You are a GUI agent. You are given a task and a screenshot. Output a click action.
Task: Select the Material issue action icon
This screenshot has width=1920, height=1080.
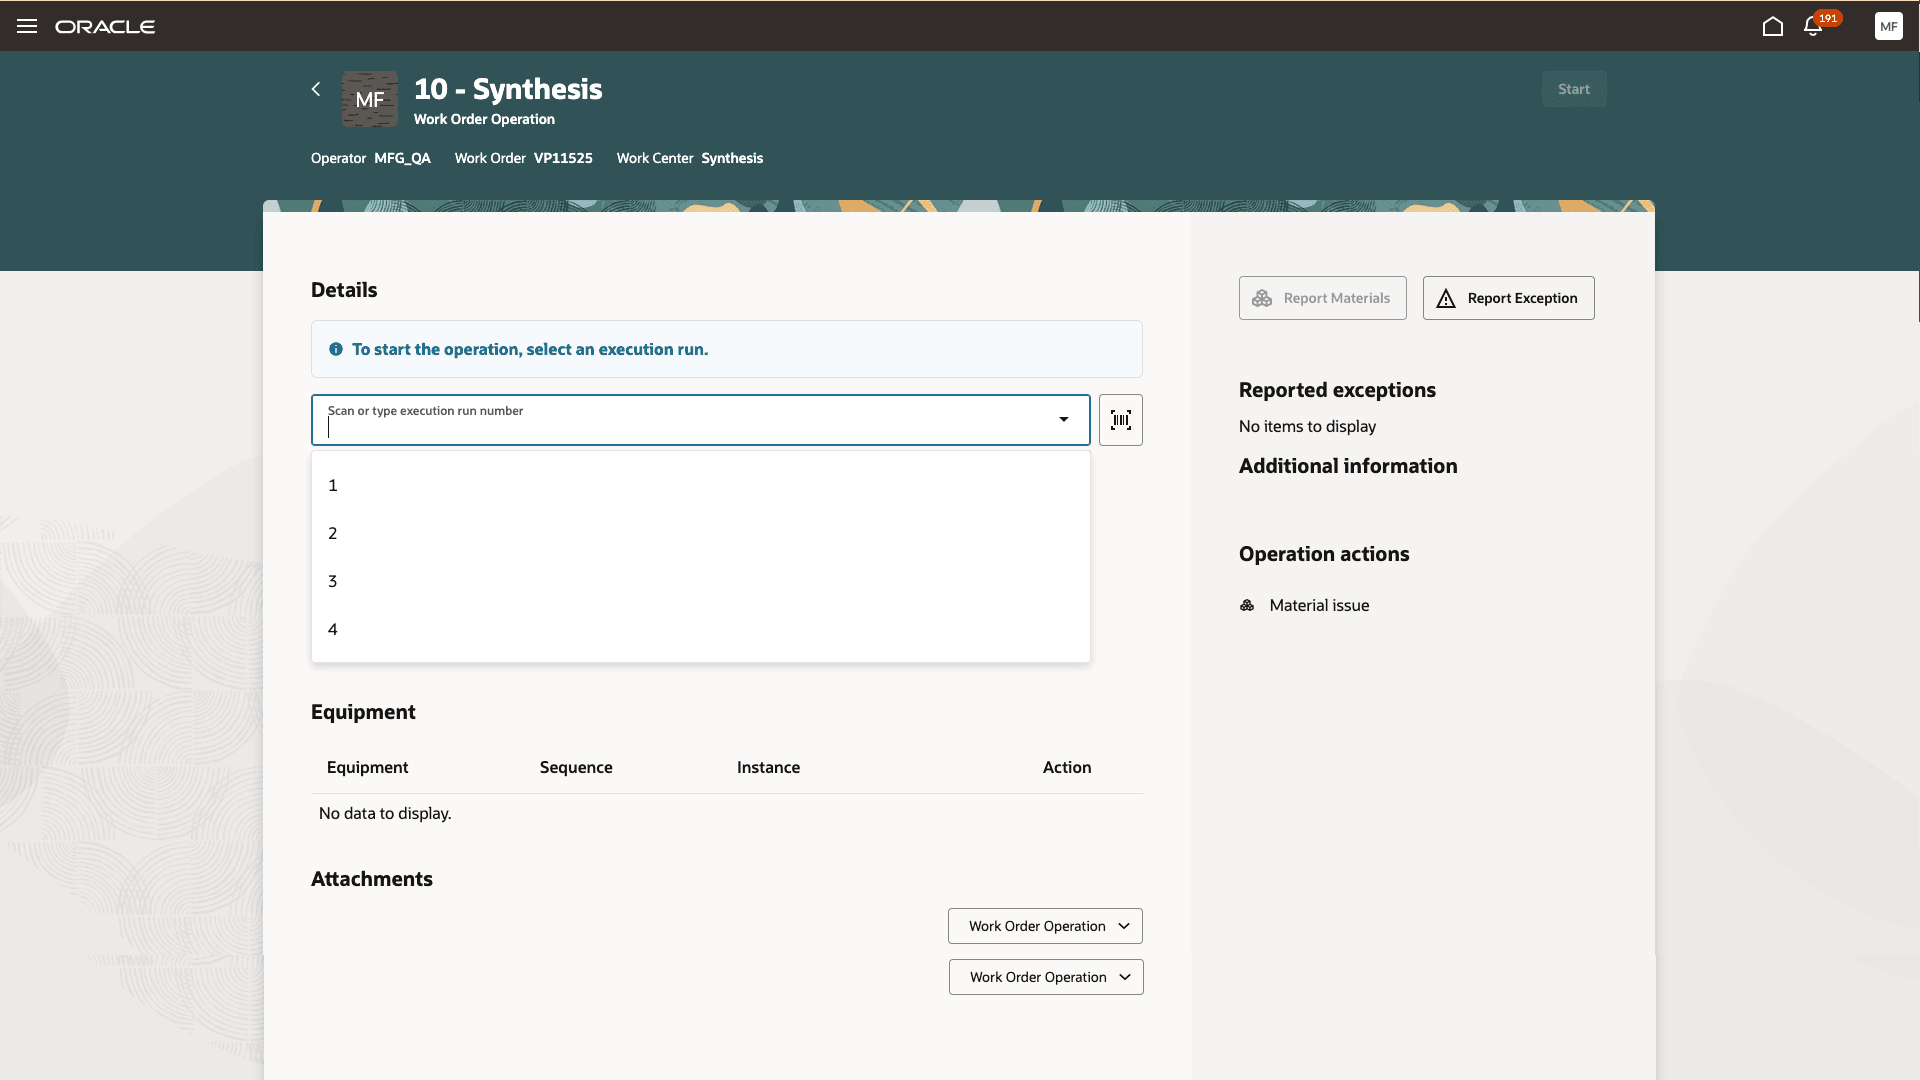pos(1247,605)
